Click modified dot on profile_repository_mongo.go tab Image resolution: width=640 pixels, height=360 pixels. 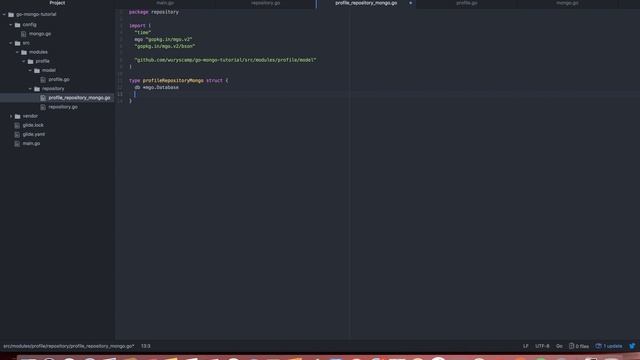(x=410, y=3)
